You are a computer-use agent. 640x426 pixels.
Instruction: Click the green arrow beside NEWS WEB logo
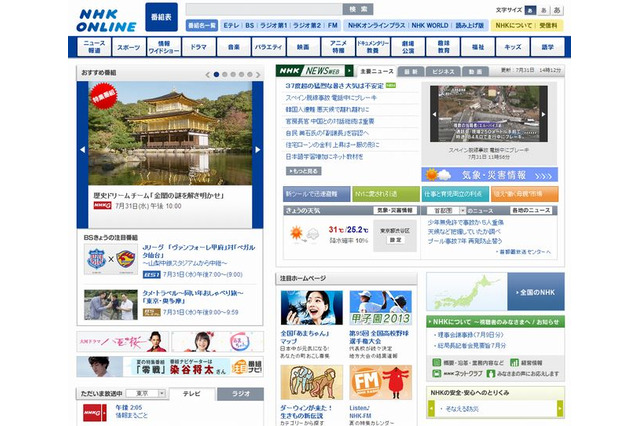349,71
